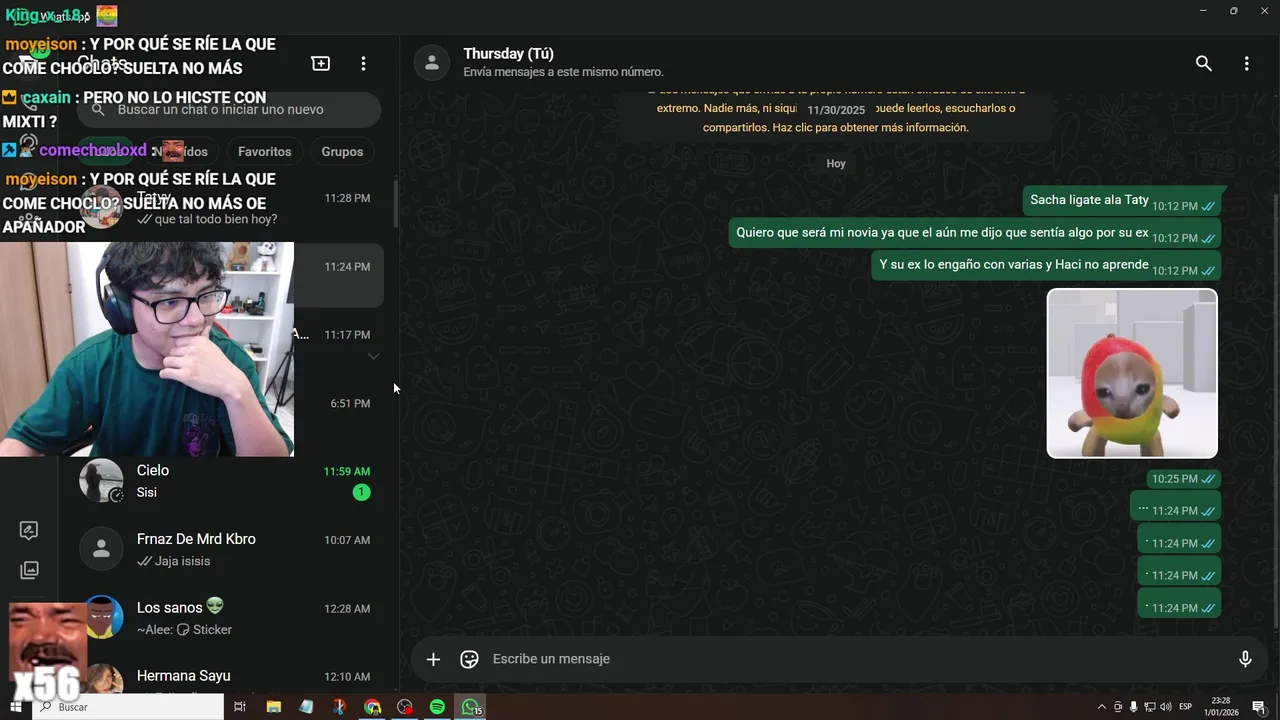Switch to WhatsApp taskbar icon
The width and height of the screenshot is (1280, 720).
[x=470, y=707]
